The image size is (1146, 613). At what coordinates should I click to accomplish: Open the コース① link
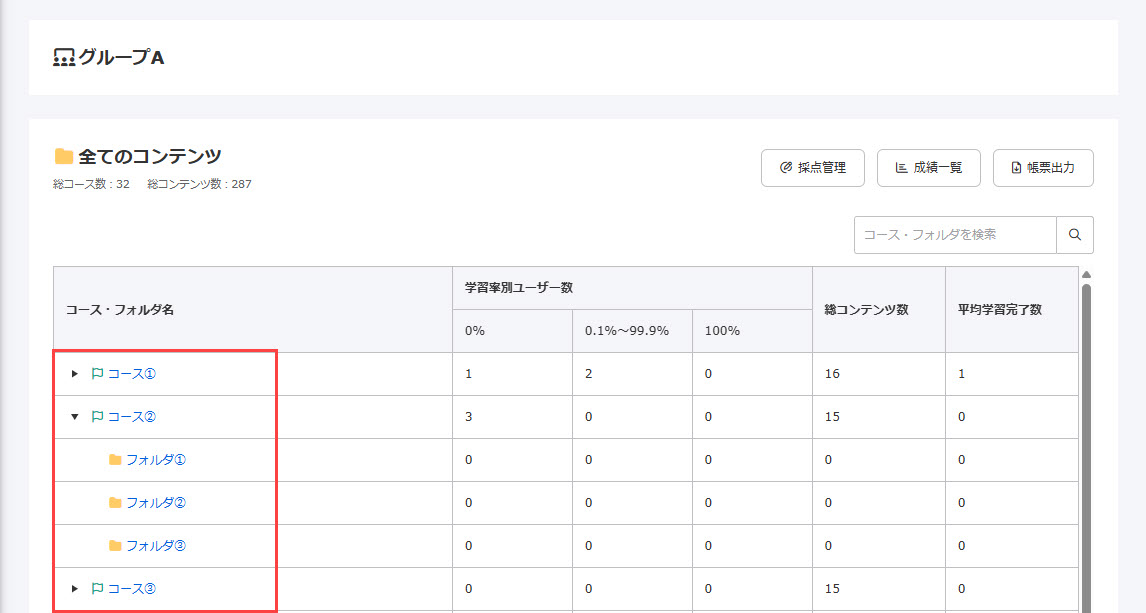pos(132,374)
